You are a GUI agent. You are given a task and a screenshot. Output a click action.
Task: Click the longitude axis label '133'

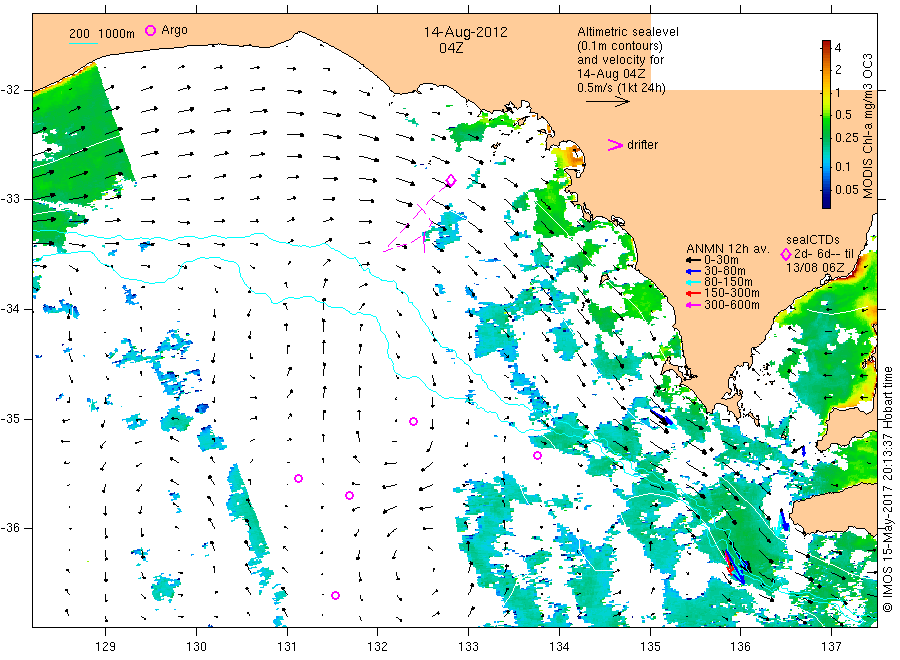coord(468,647)
